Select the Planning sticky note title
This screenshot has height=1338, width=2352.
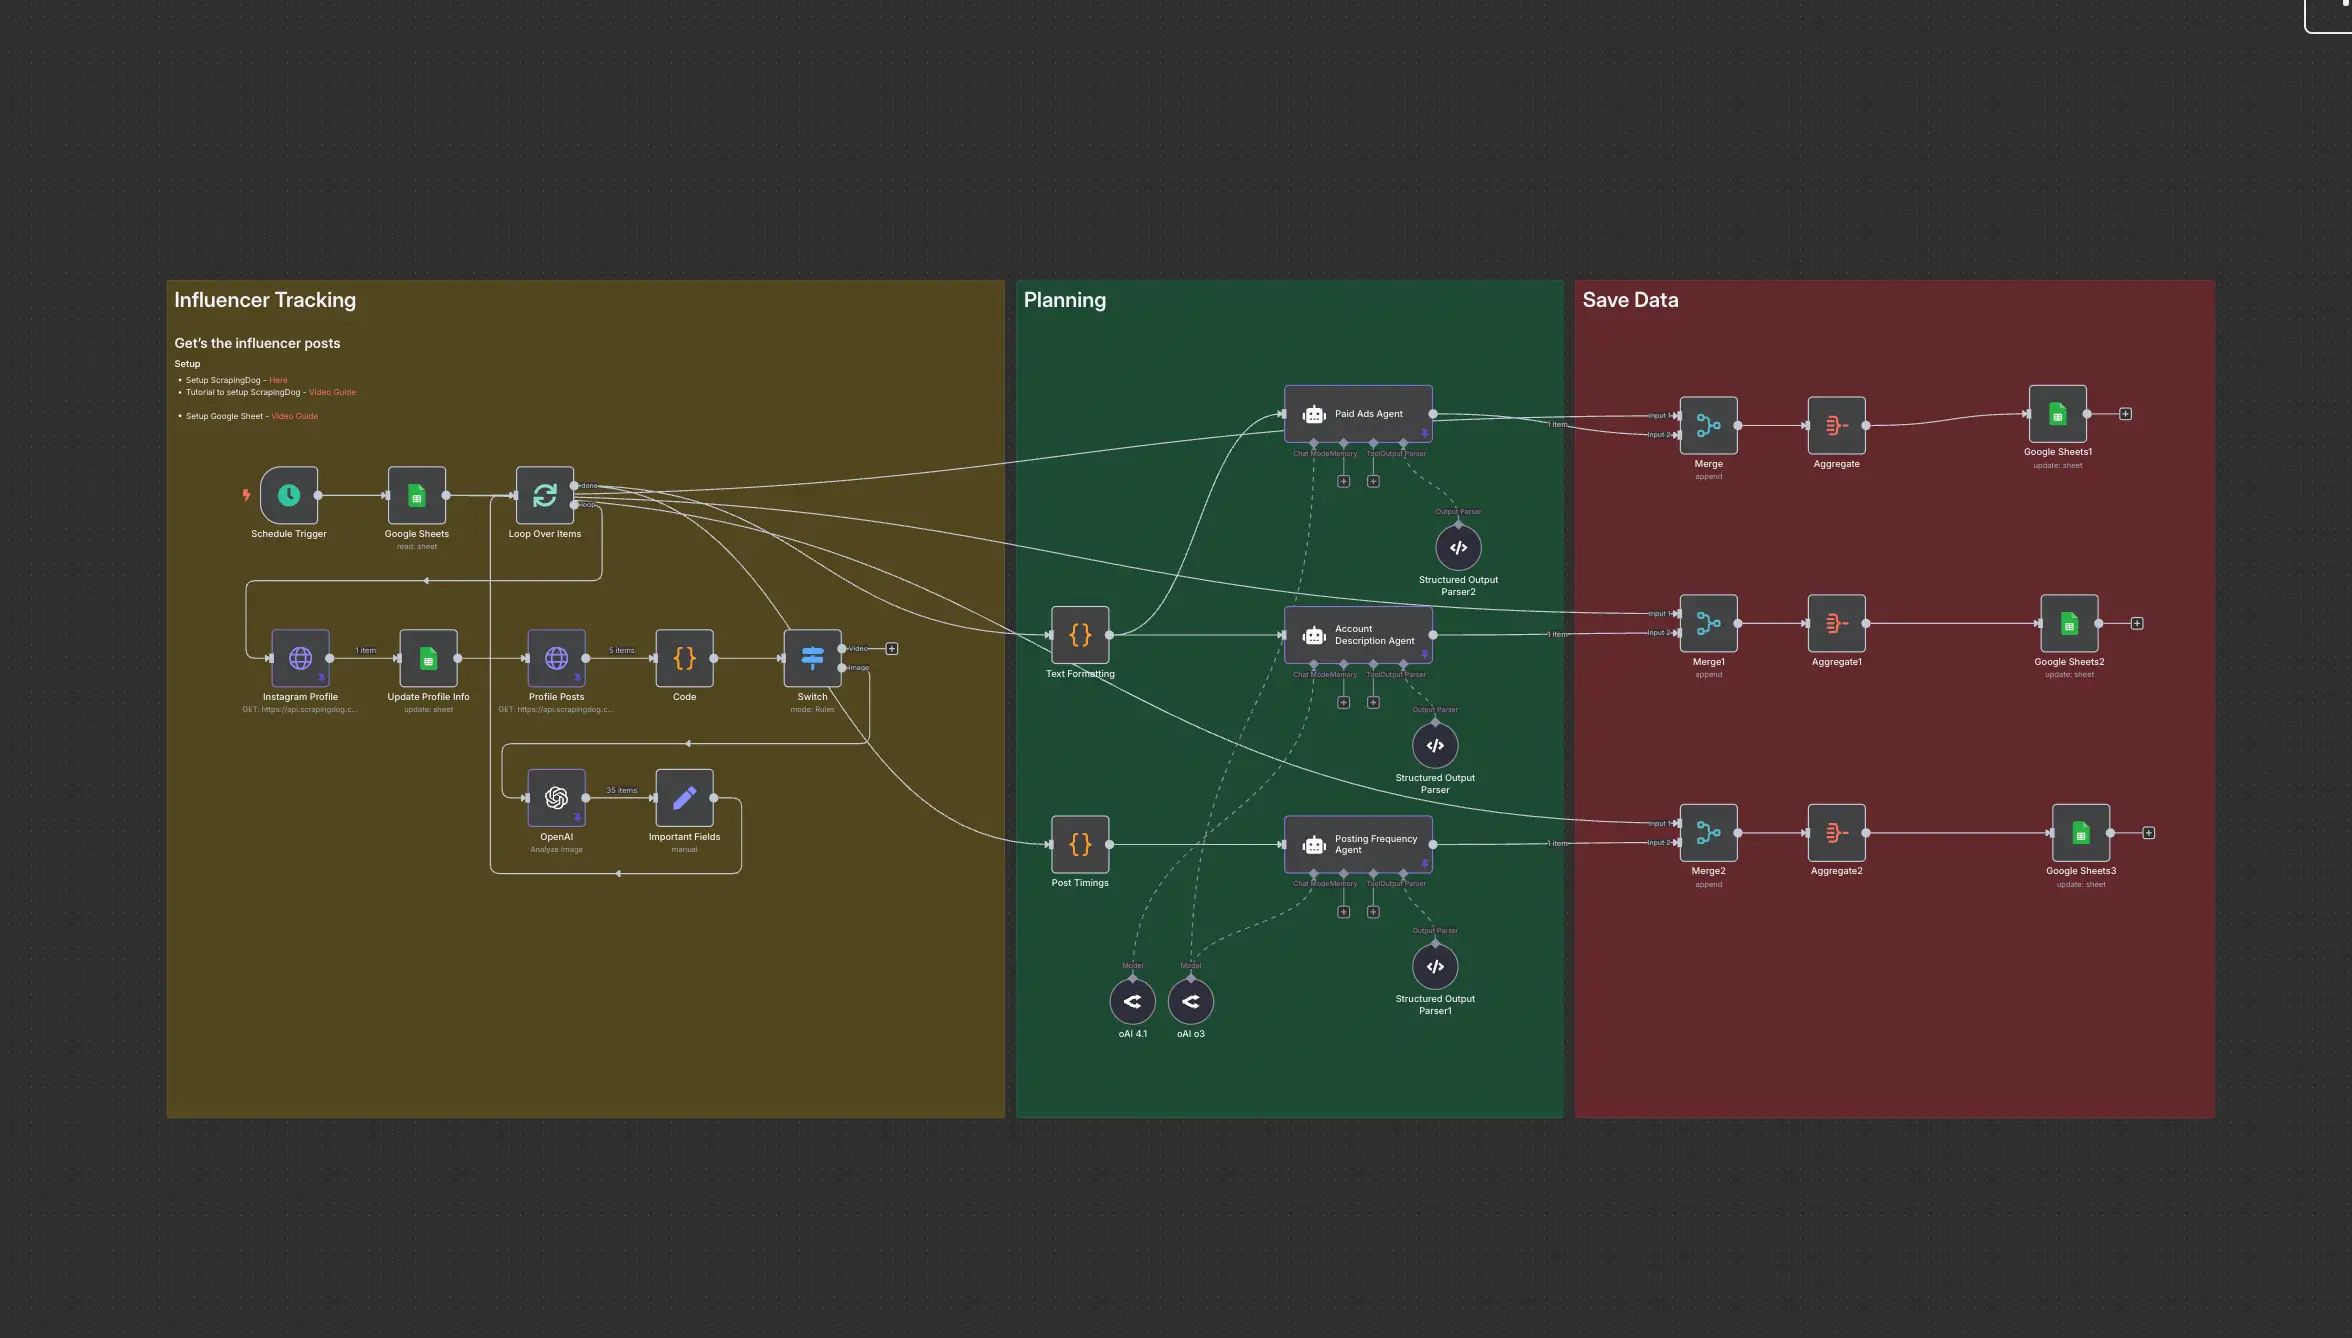1065,300
